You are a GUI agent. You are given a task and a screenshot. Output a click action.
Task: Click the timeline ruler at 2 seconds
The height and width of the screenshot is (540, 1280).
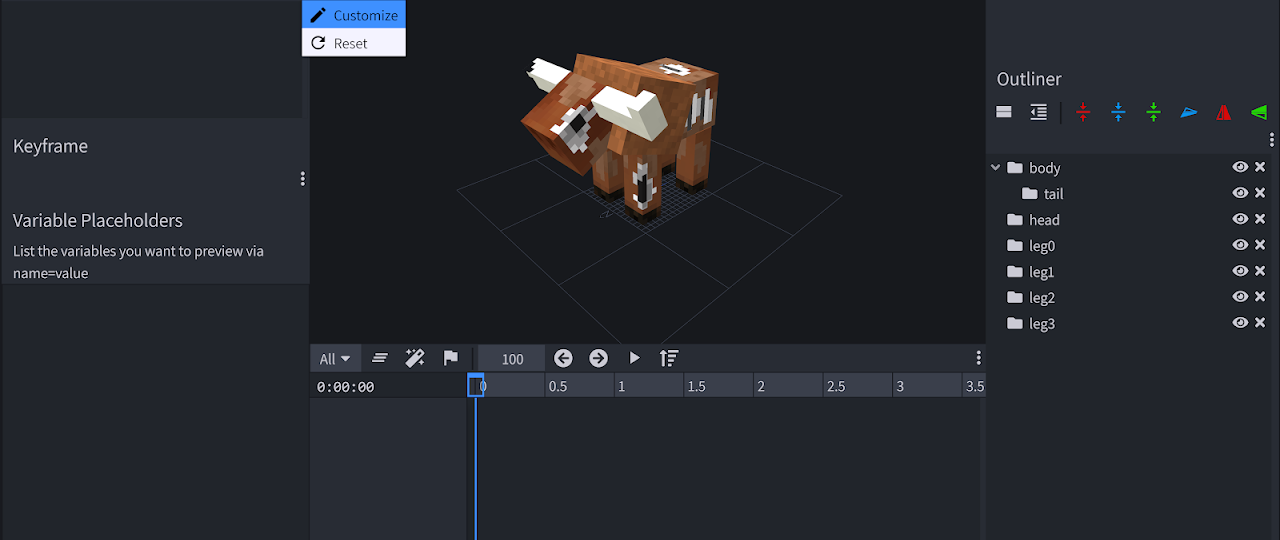click(761, 386)
